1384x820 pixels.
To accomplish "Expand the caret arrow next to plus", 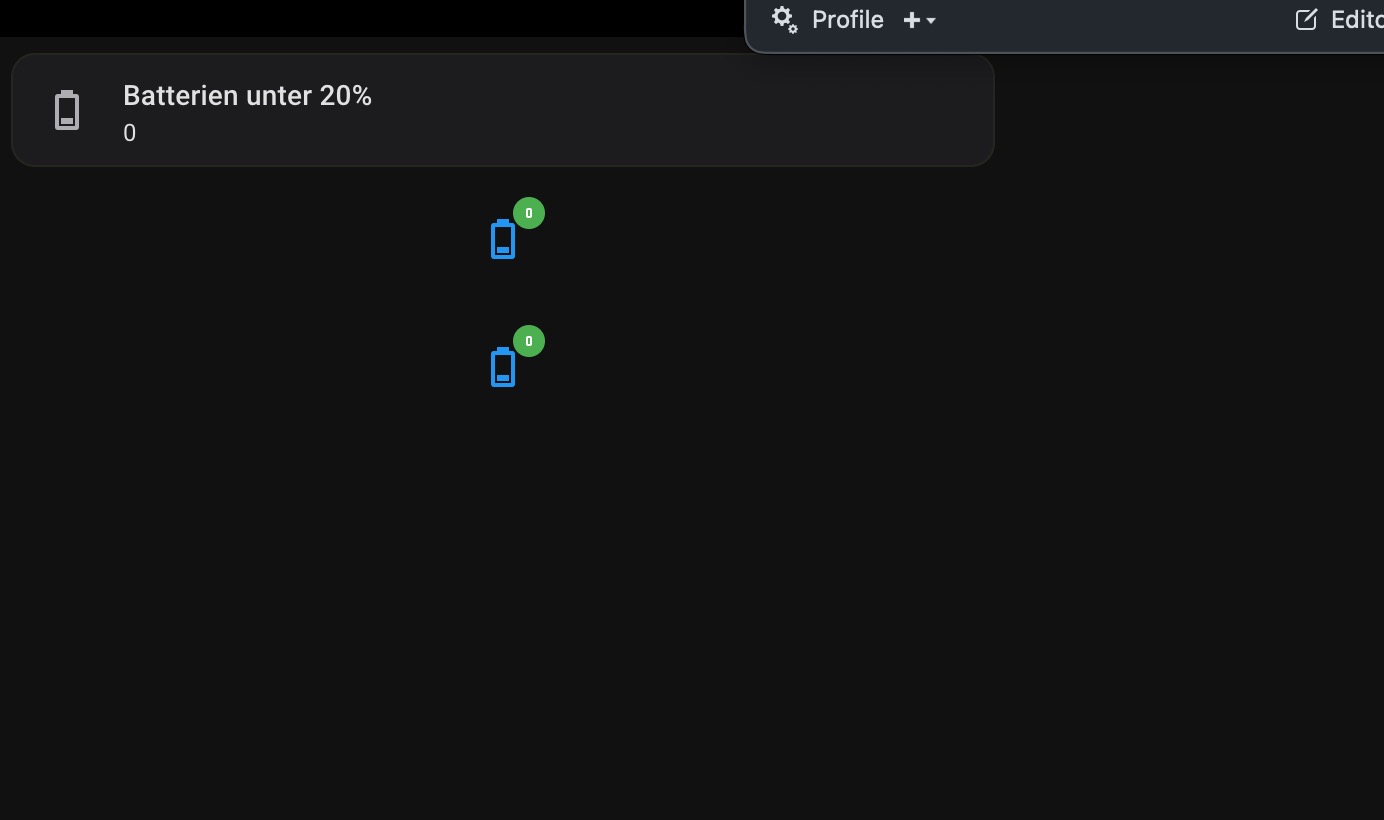I will tap(931, 20).
